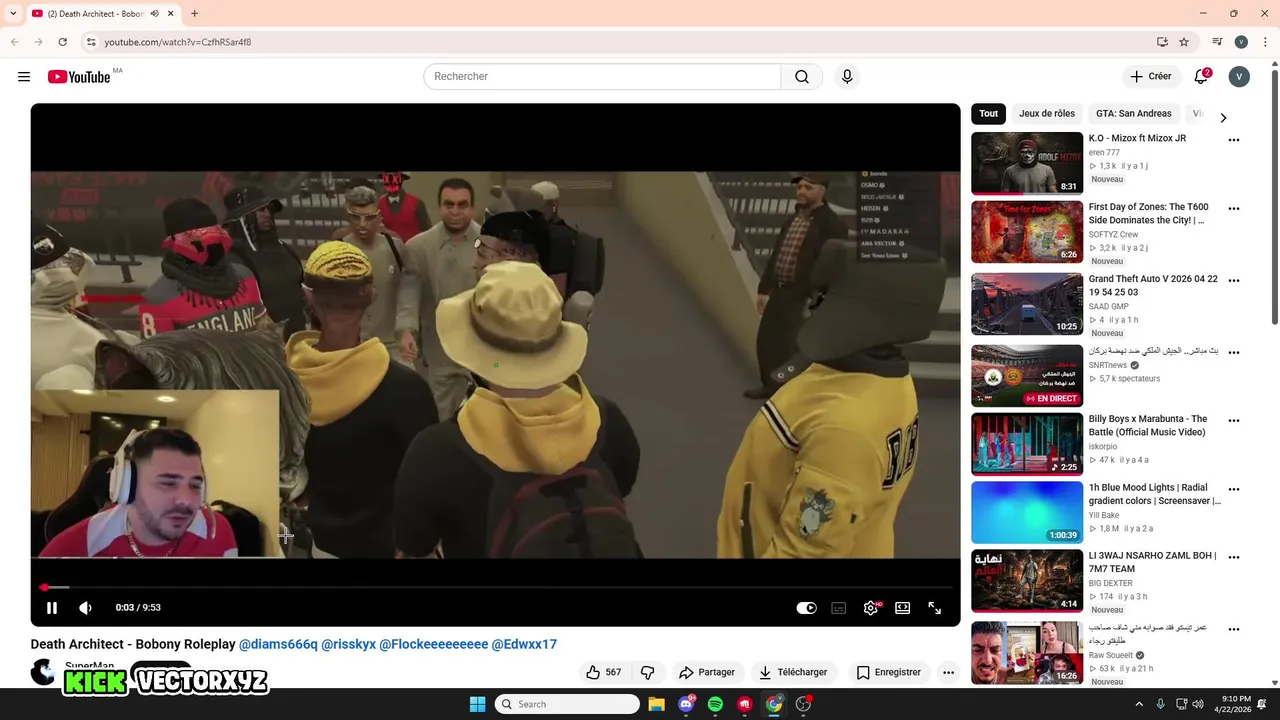Show hidden tray icons chevron

[1139, 704]
